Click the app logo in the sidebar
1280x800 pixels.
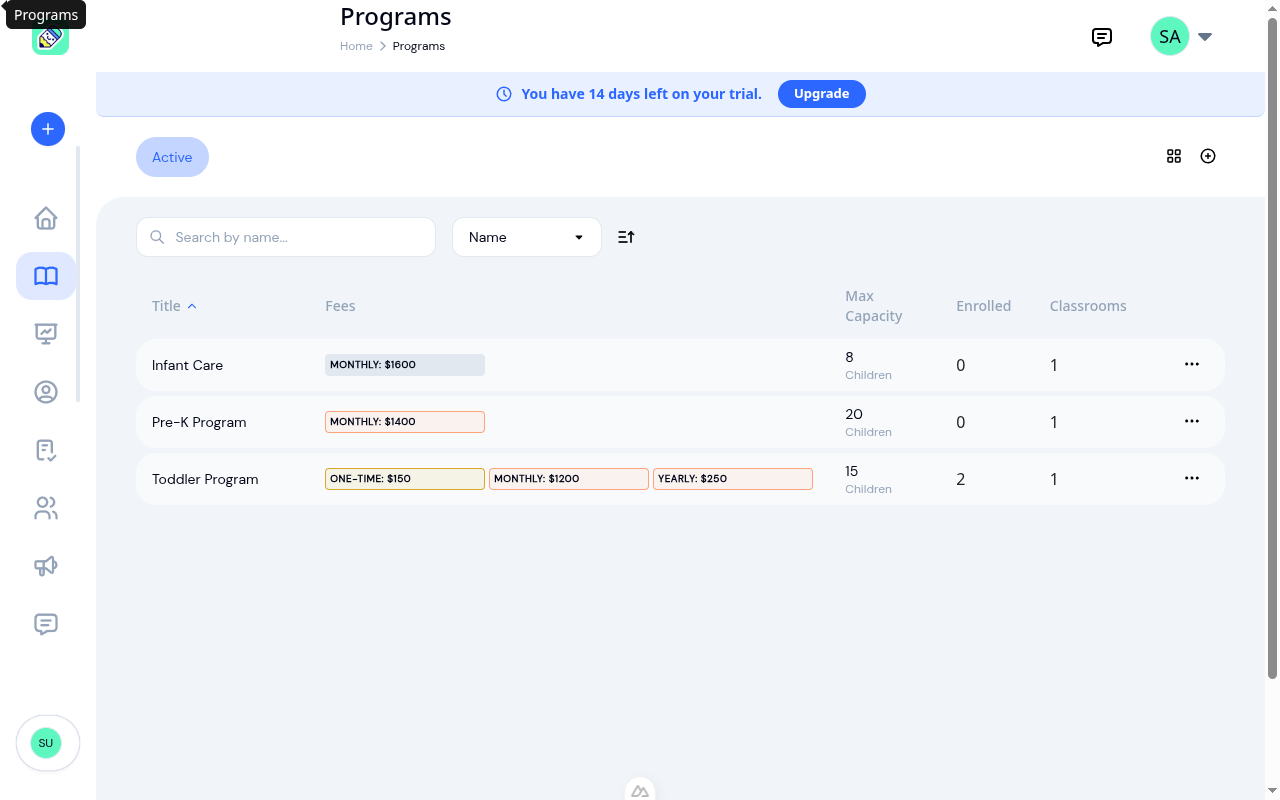50,39
